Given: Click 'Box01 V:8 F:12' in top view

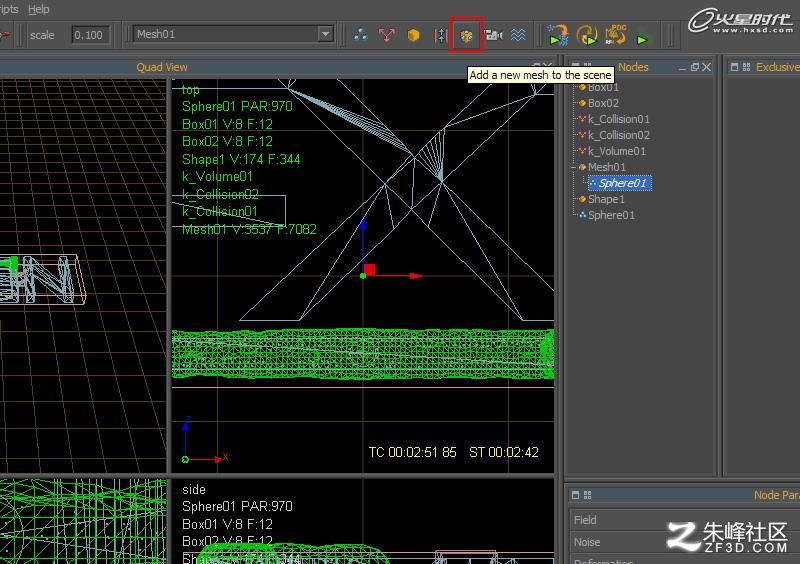Looking at the screenshot, I should point(227,124).
